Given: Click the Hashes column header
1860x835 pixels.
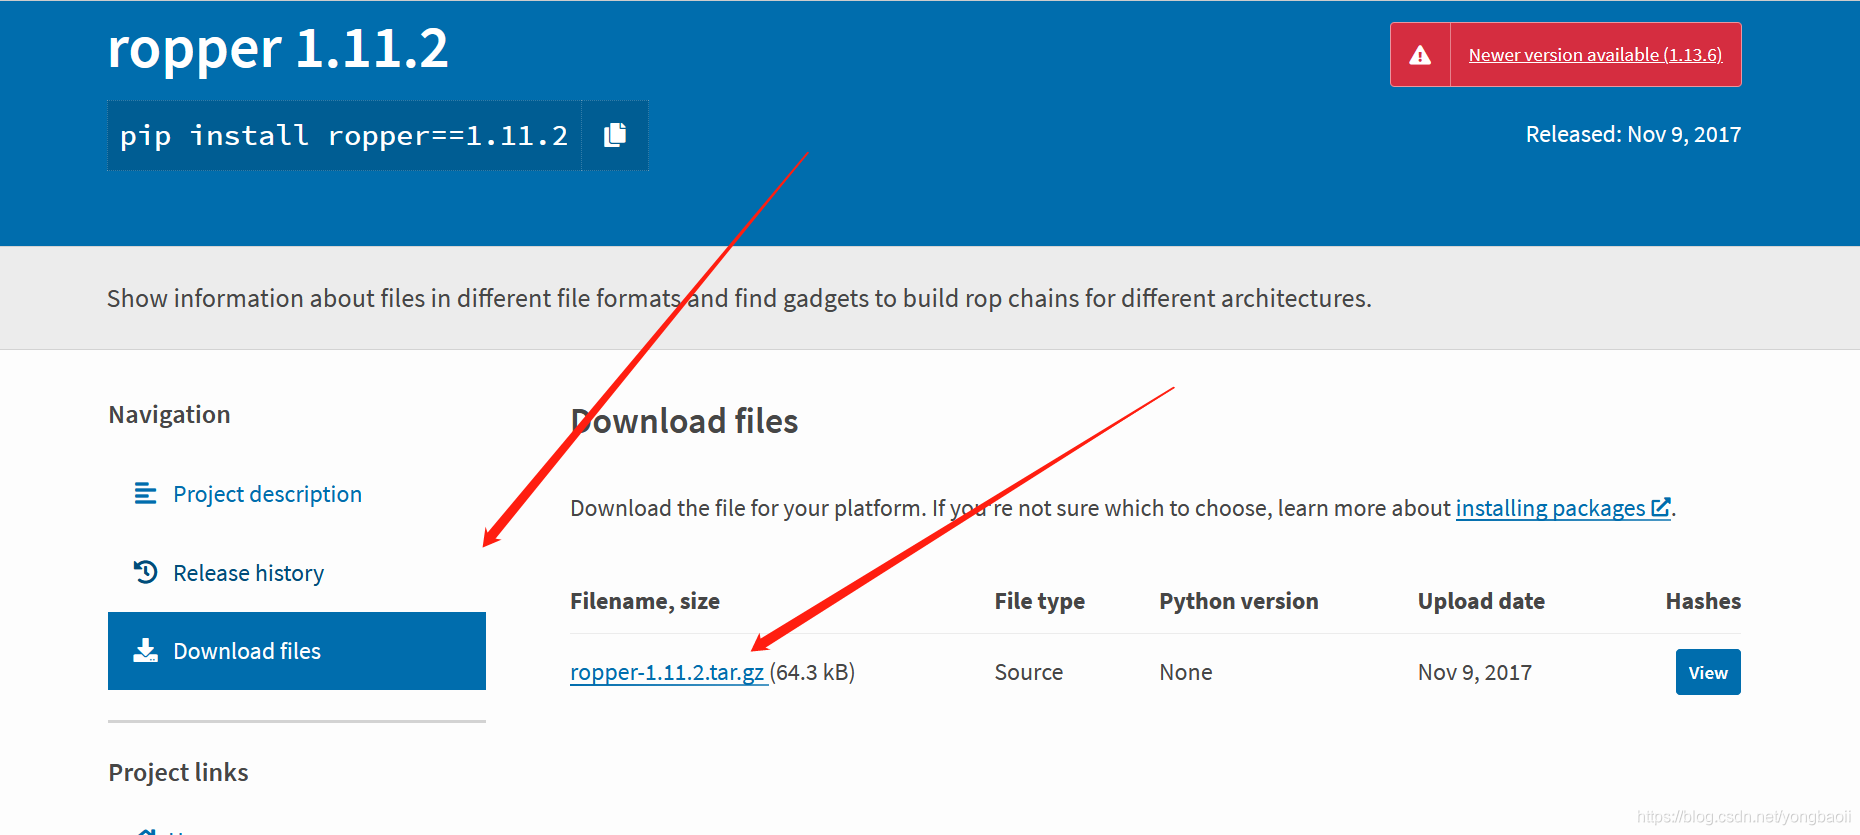Looking at the screenshot, I should tap(1703, 601).
